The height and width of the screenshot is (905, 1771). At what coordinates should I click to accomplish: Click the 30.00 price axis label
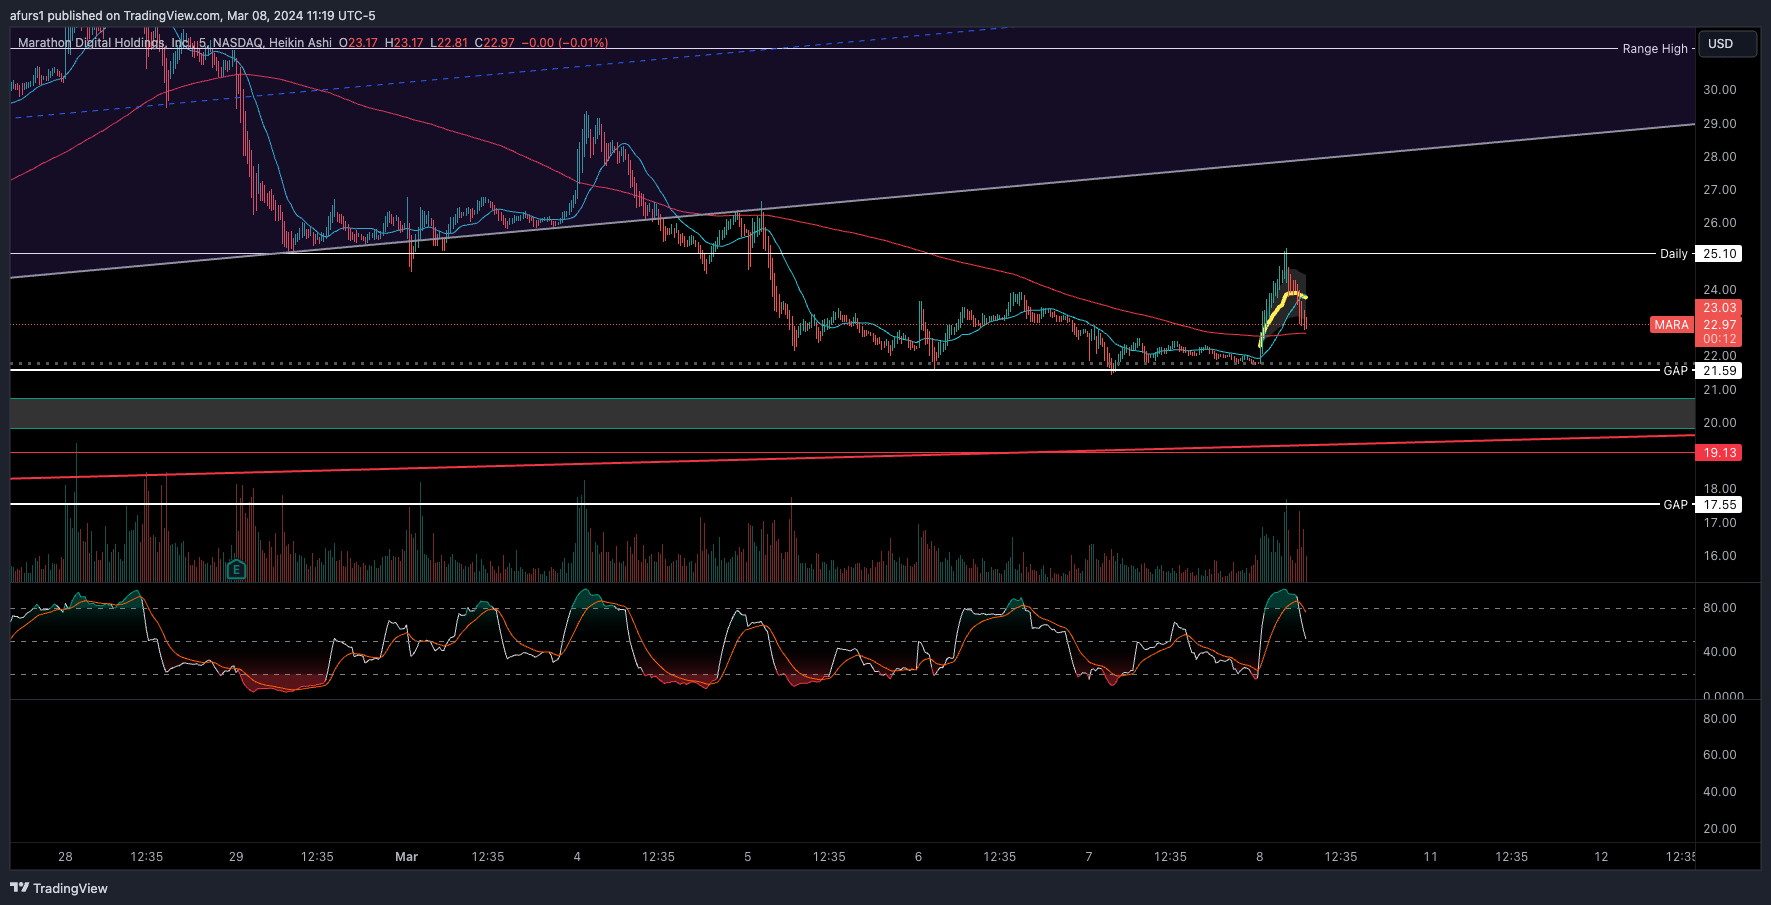tap(1719, 90)
